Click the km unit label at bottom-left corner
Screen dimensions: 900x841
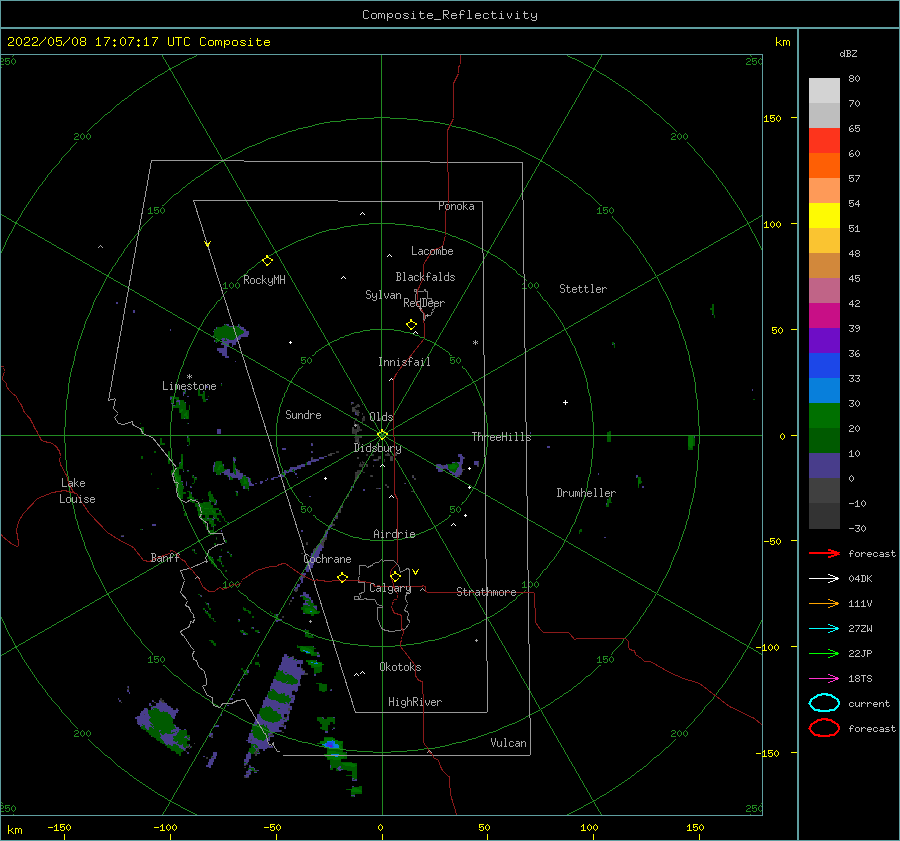pyautogui.click(x=14, y=830)
